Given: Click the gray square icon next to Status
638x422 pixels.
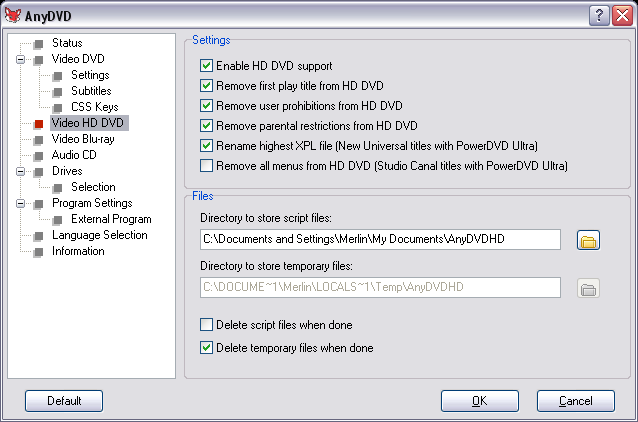Looking at the screenshot, I should point(39,44).
